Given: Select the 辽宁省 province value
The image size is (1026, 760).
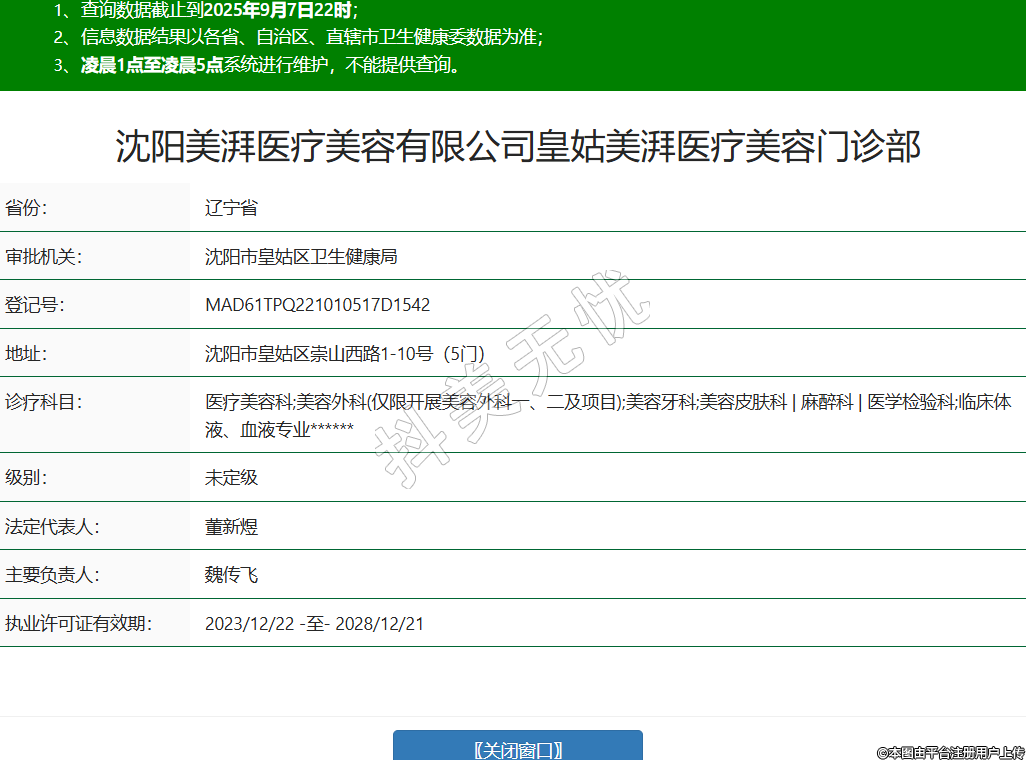Looking at the screenshot, I should [231, 208].
